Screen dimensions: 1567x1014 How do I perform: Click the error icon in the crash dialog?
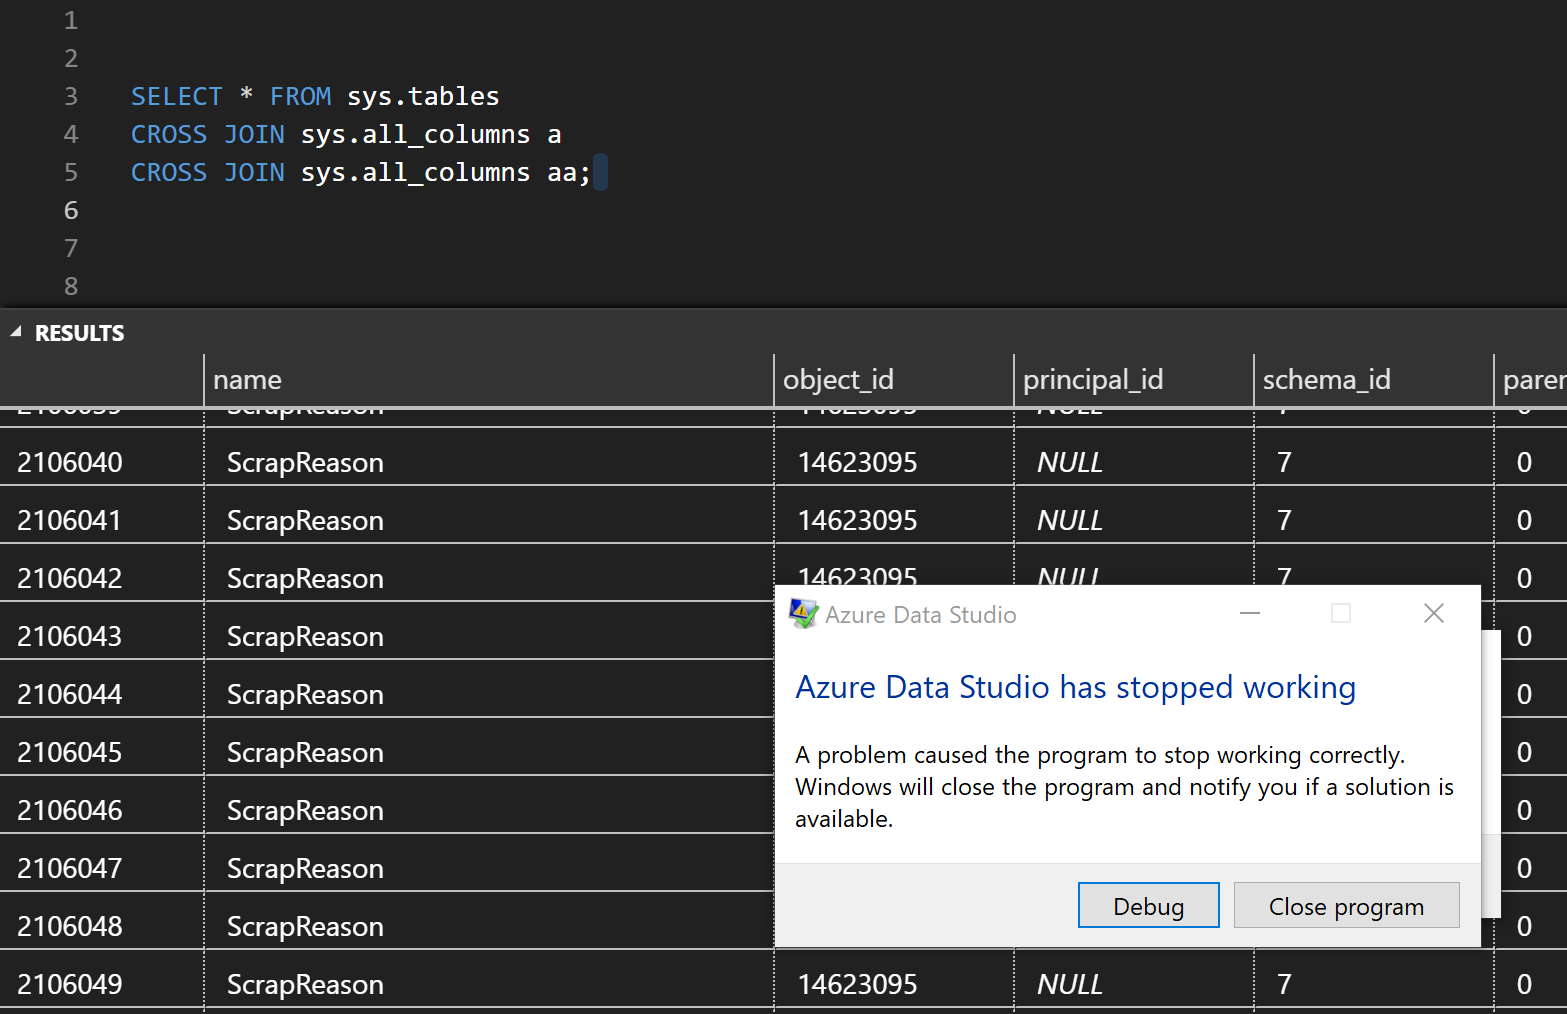[803, 613]
